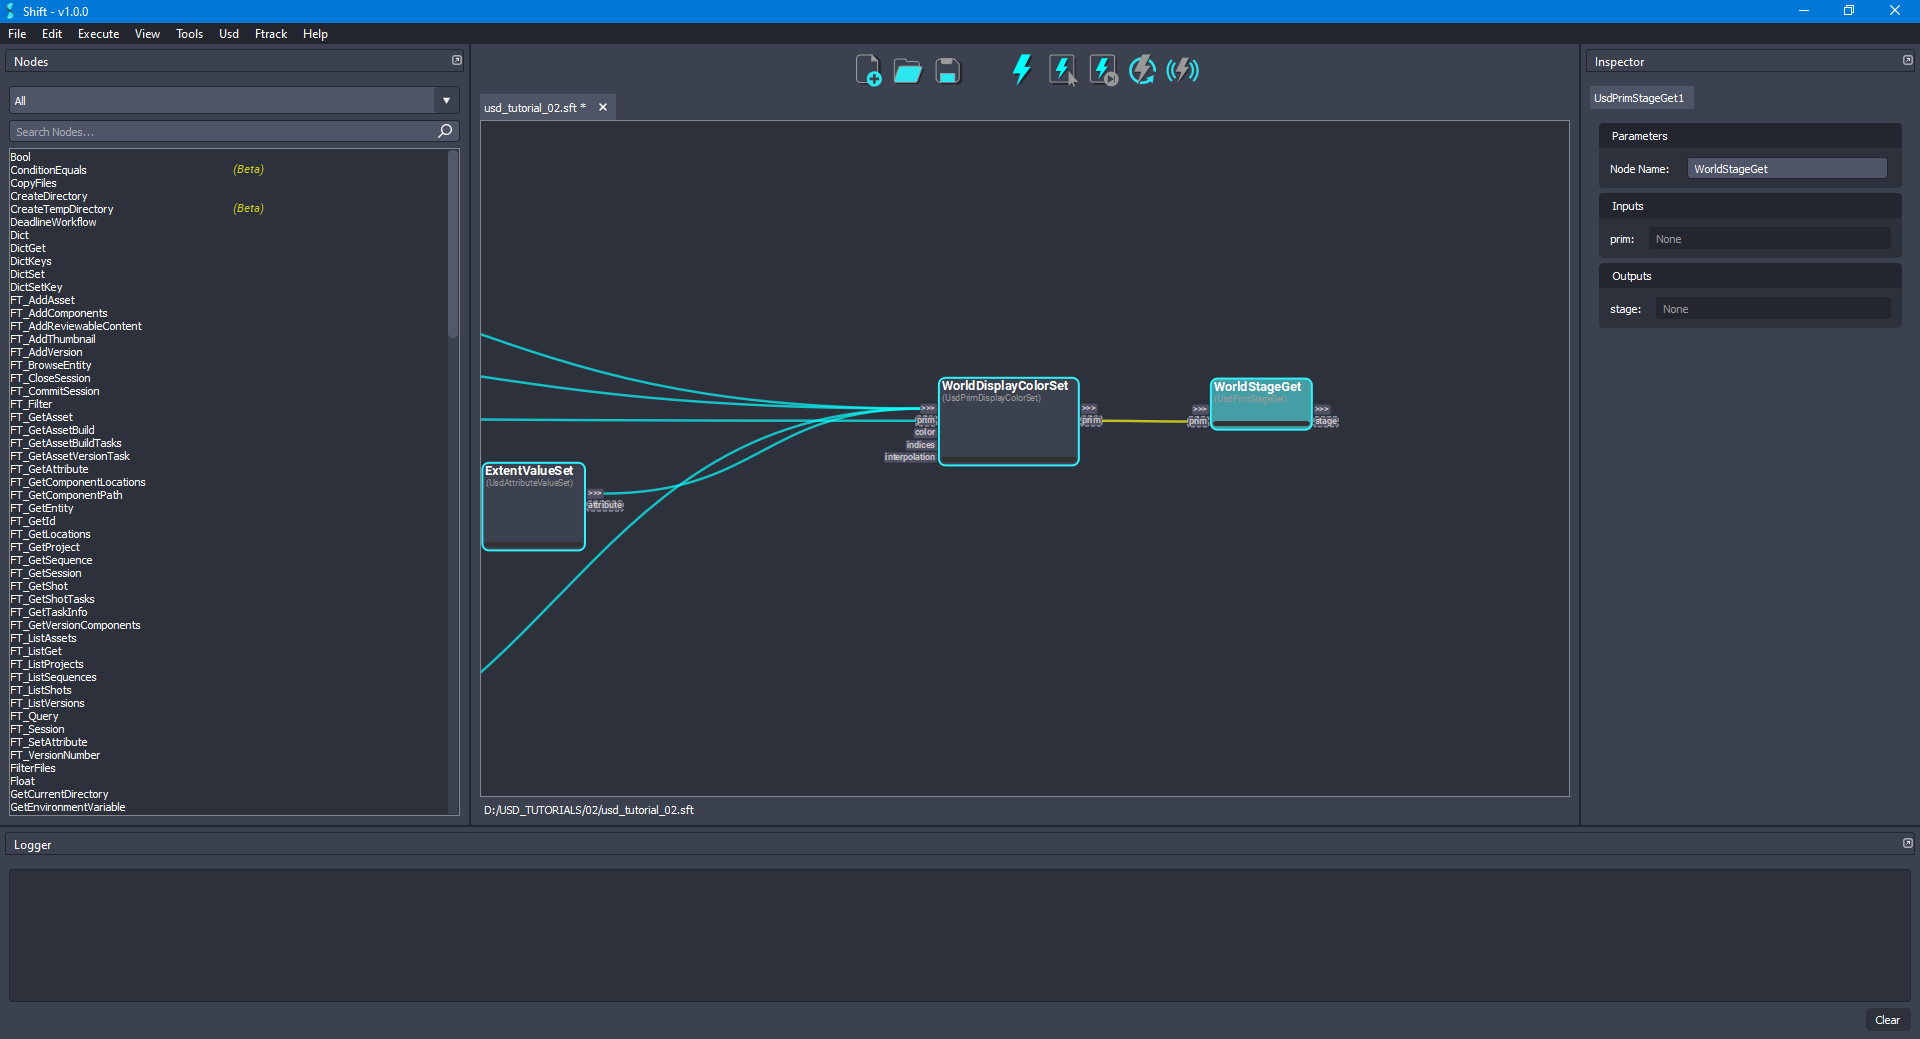Run selected nodes using the lightning-cursor icon
This screenshot has width=1920, height=1039.
1061,70
